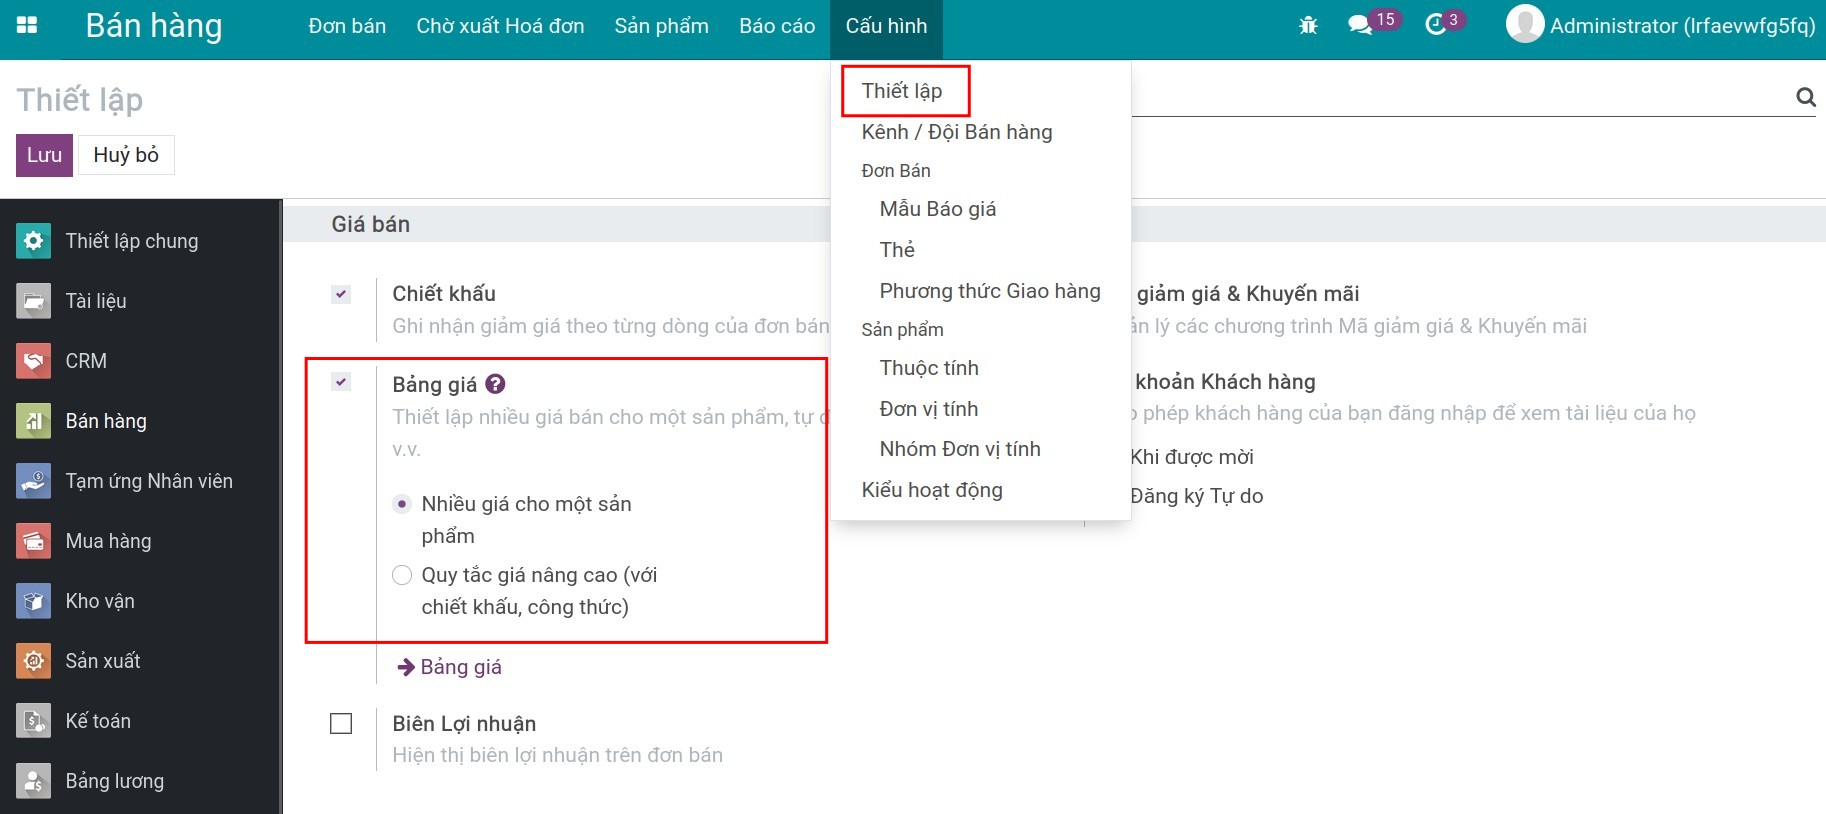Click the Kế toán invoice icon
The width and height of the screenshot is (1826, 814).
tap(33, 721)
